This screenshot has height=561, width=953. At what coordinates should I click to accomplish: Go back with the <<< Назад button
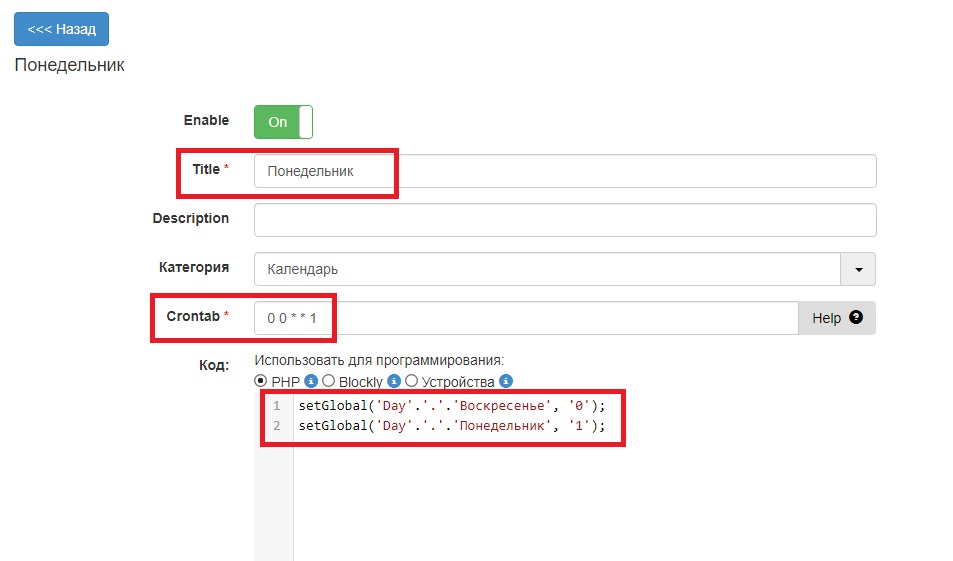click(x=61, y=29)
